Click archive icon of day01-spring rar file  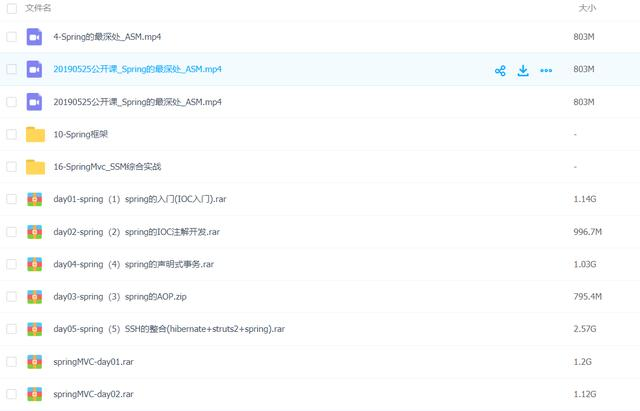[35, 199]
